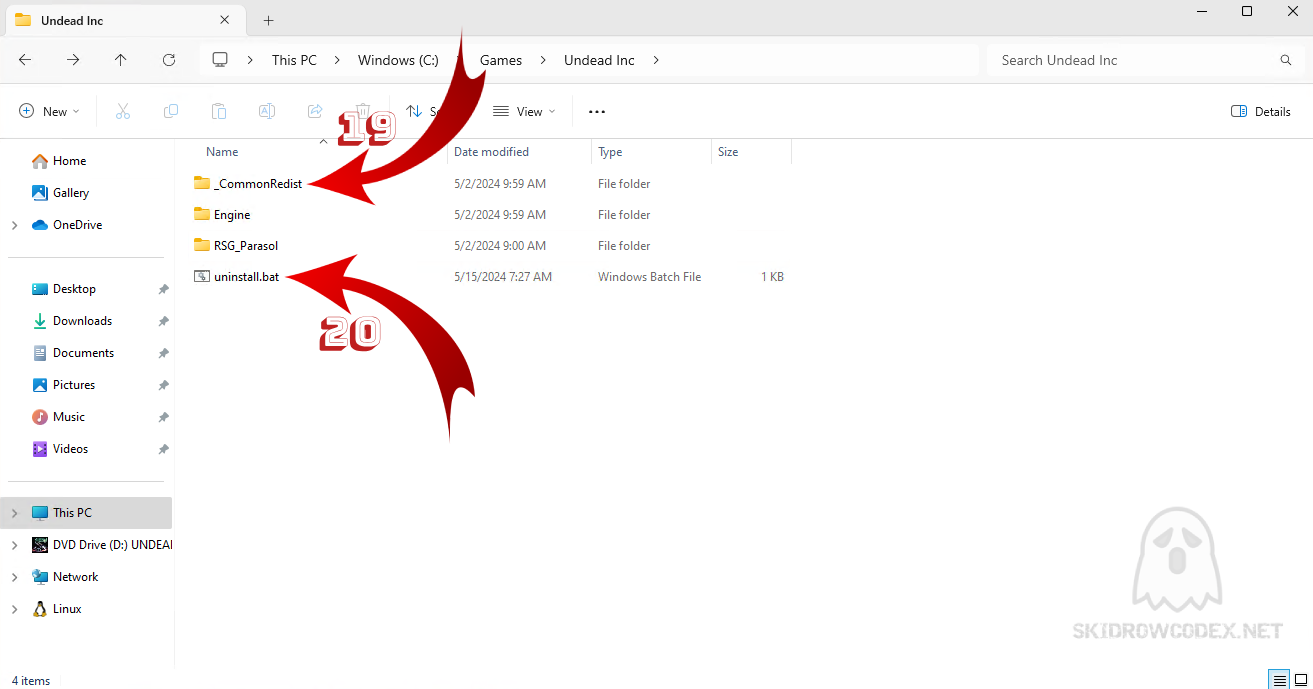
Task: Expand the OneDrive tree node
Action: 14,225
